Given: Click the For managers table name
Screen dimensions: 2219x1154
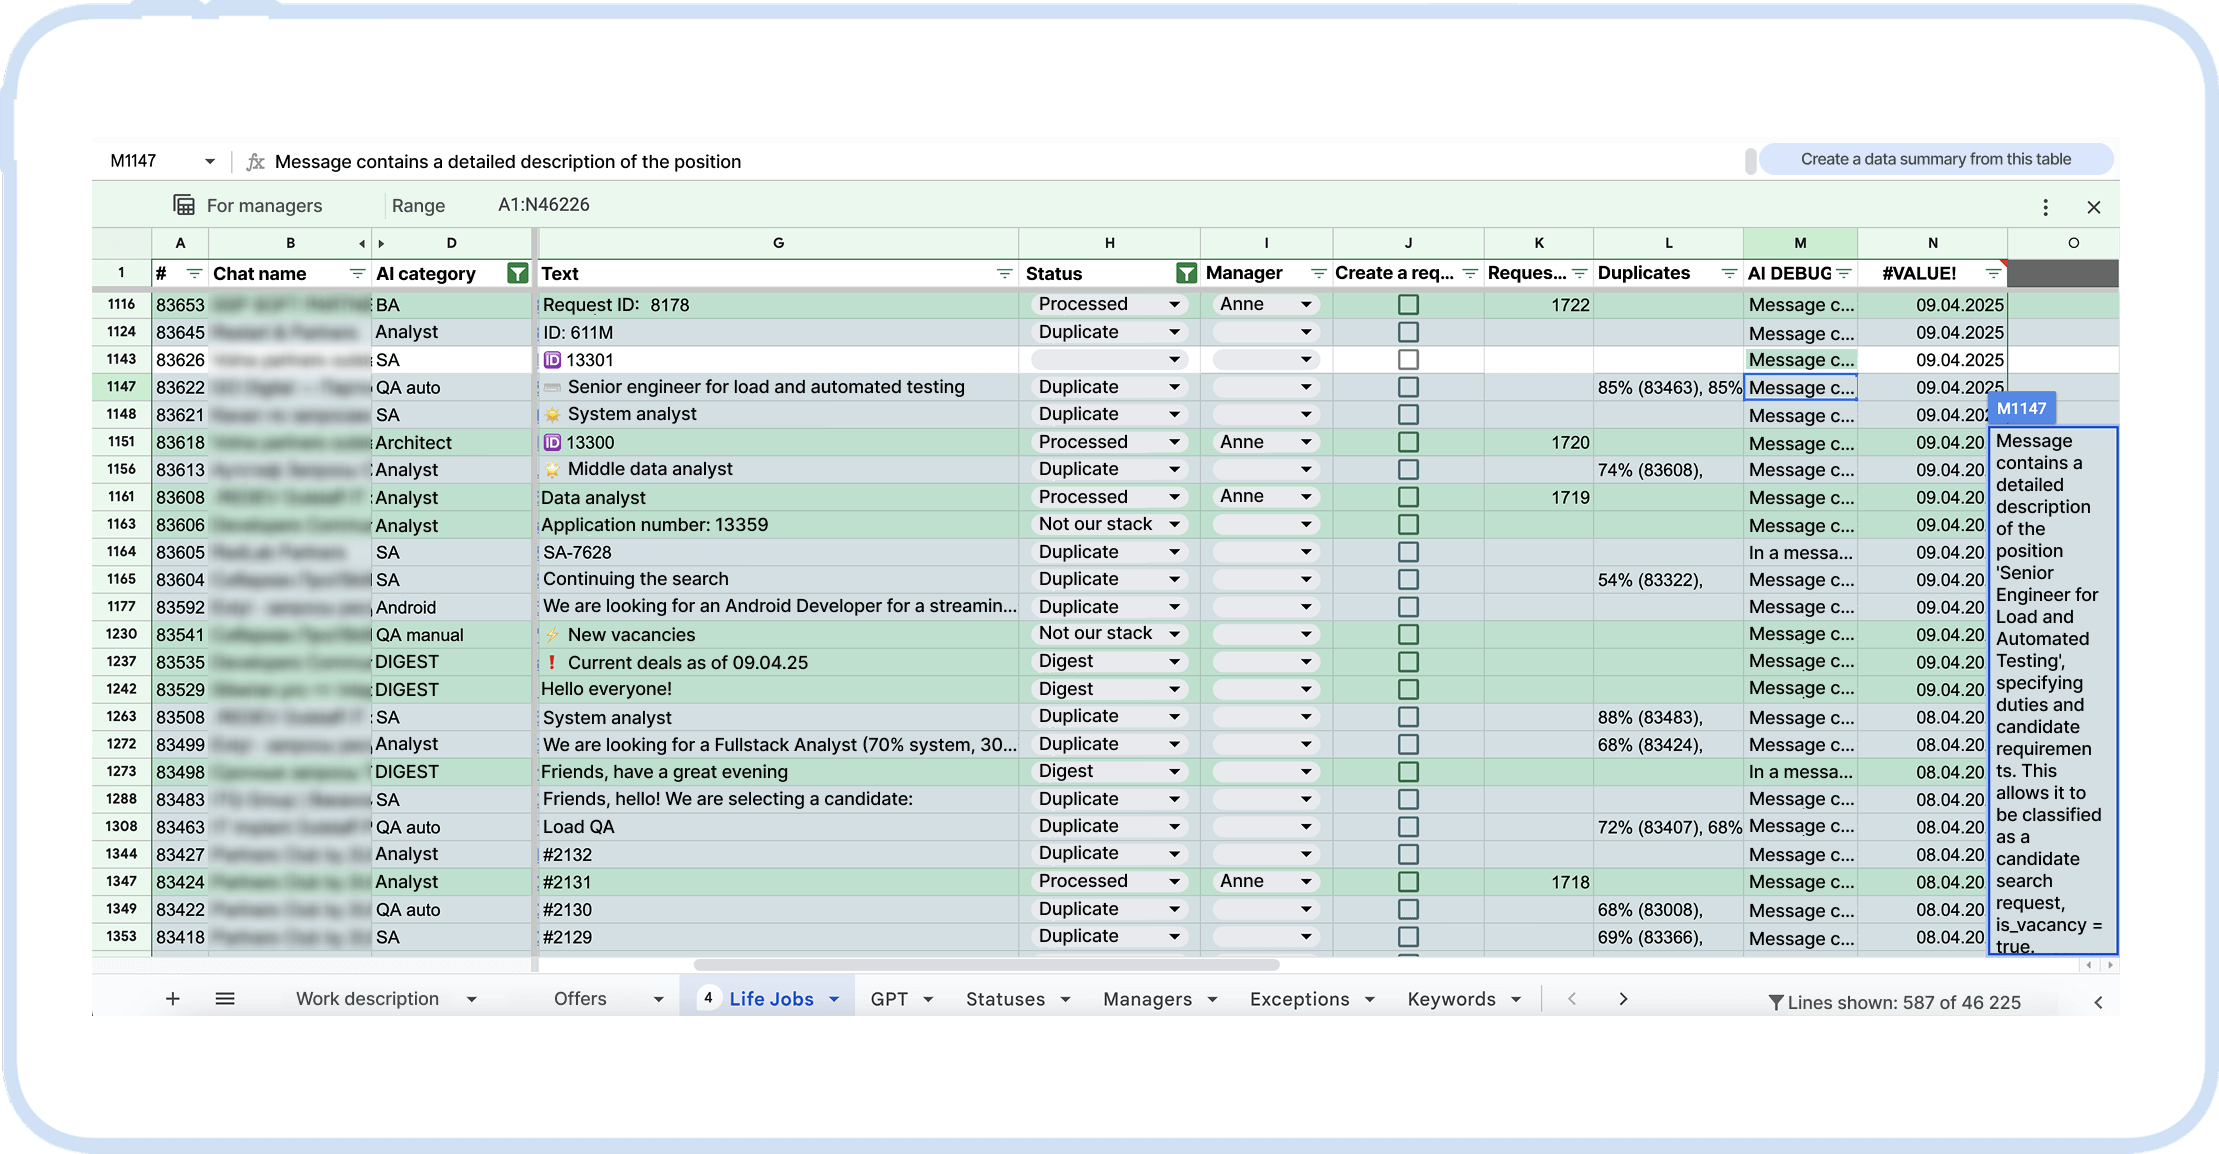Looking at the screenshot, I should (x=264, y=206).
